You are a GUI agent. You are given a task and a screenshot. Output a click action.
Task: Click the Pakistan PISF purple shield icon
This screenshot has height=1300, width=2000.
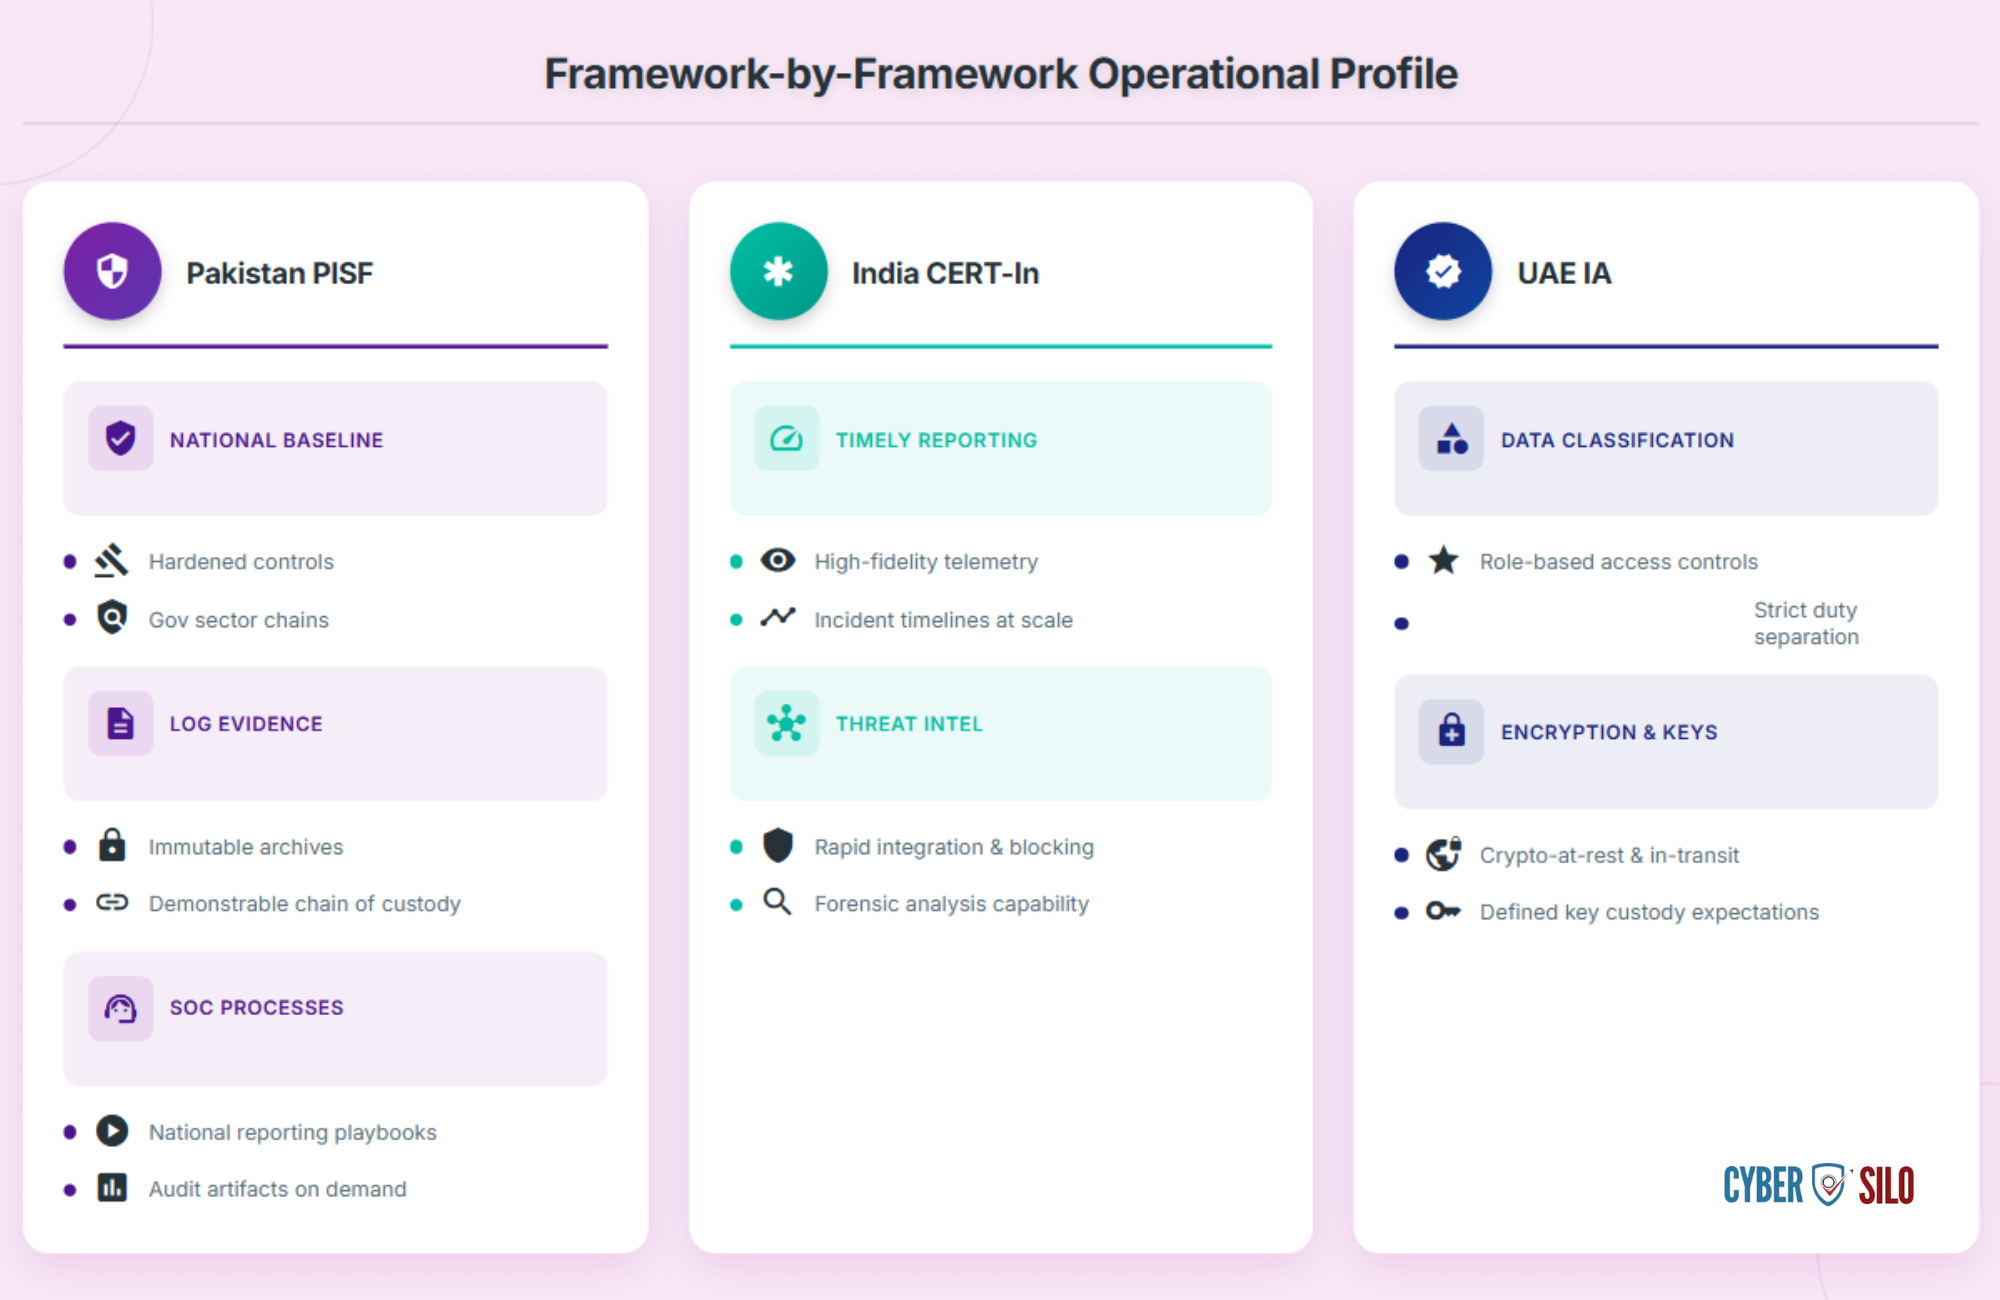point(112,271)
